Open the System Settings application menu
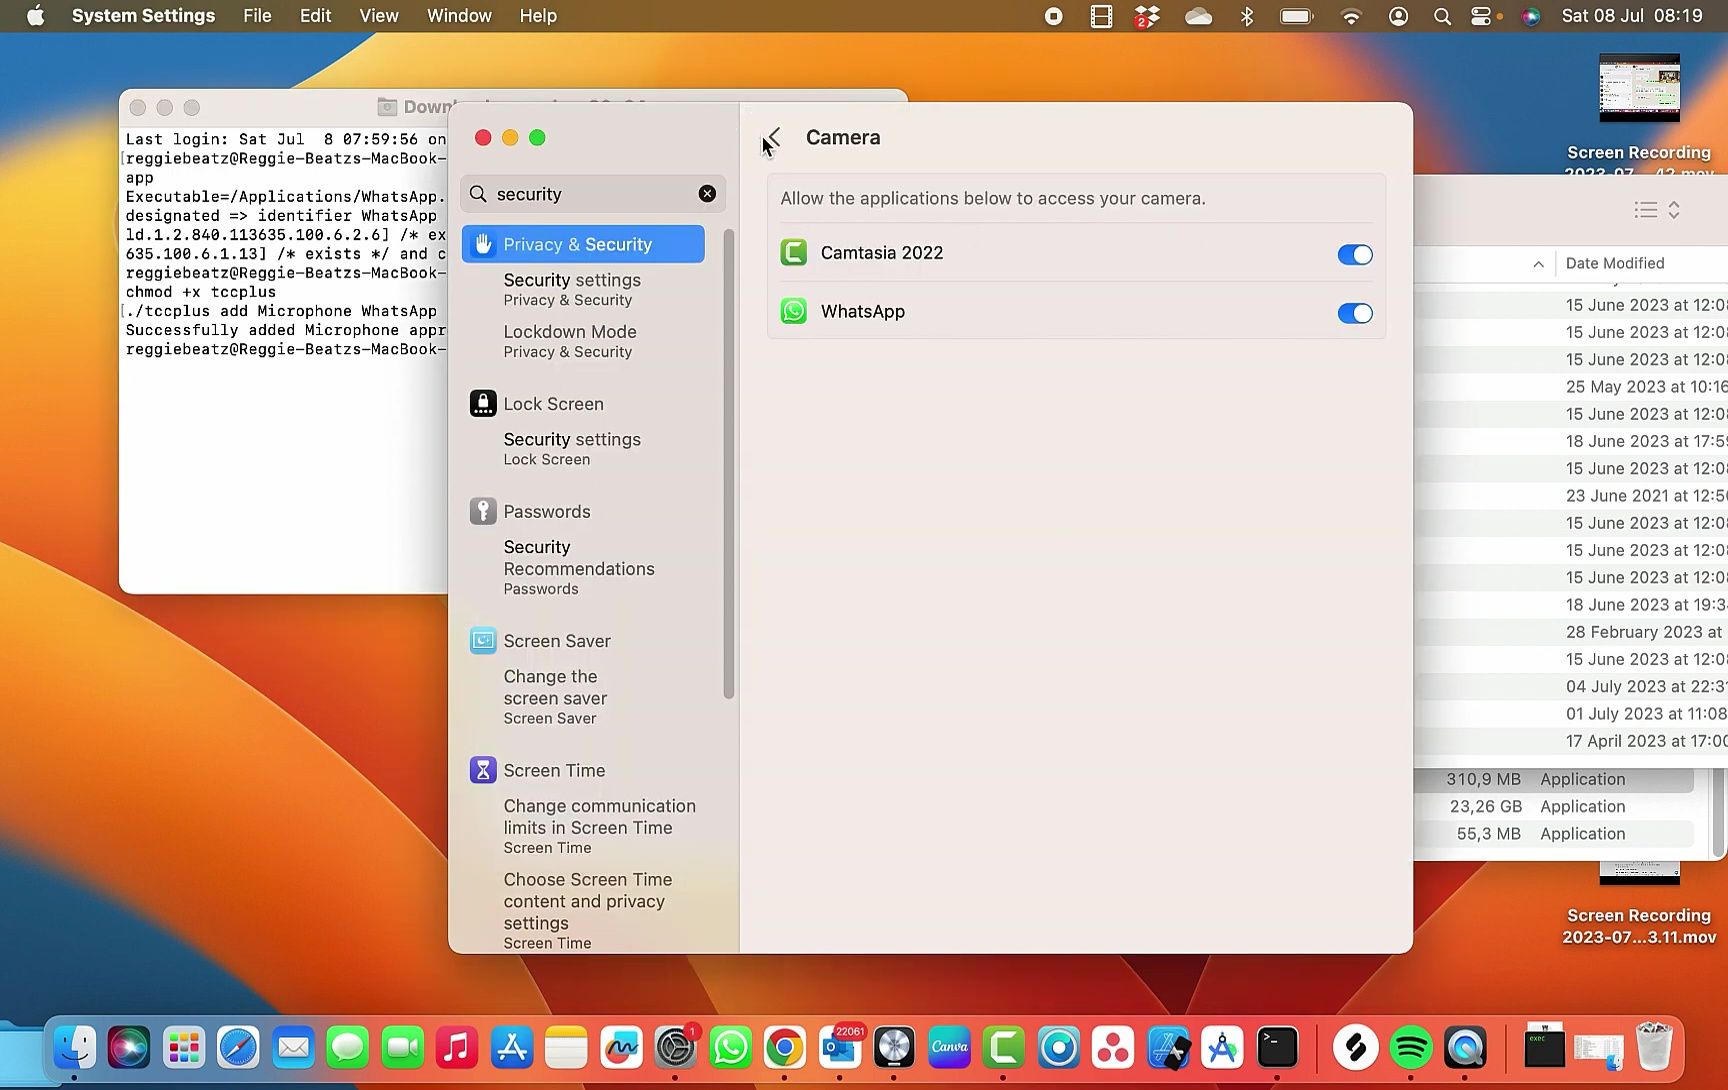The height and width of the screenshot is (1090, 1728). (143, 16)
